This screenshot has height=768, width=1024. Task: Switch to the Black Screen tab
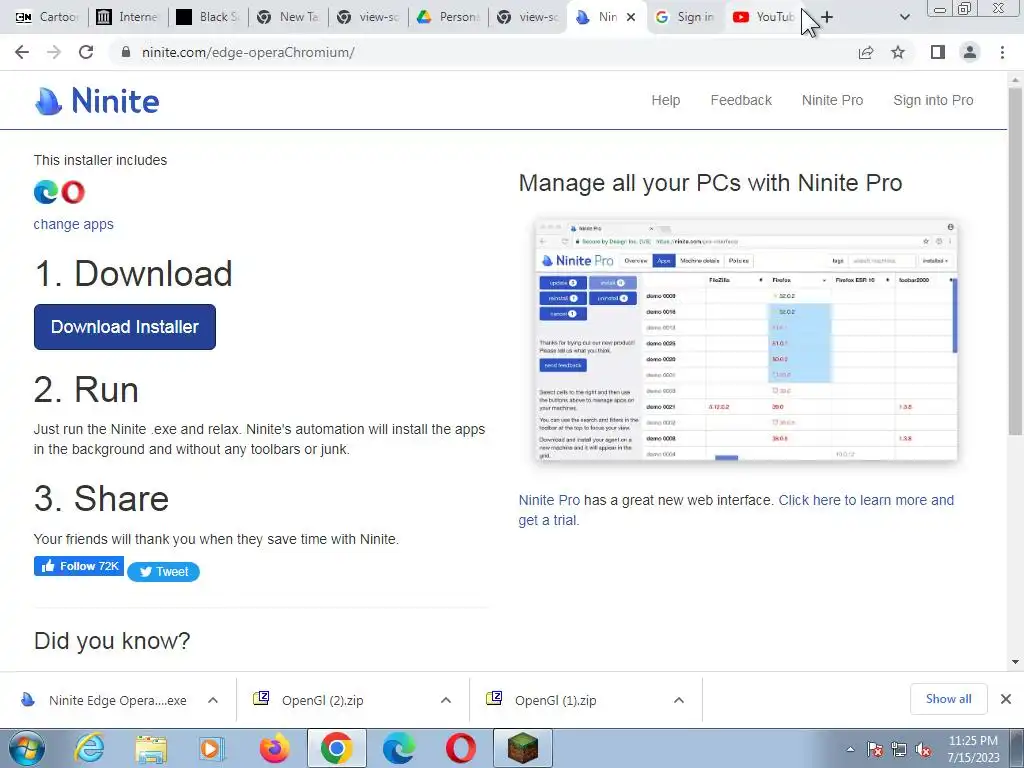[x=208, y=17]
